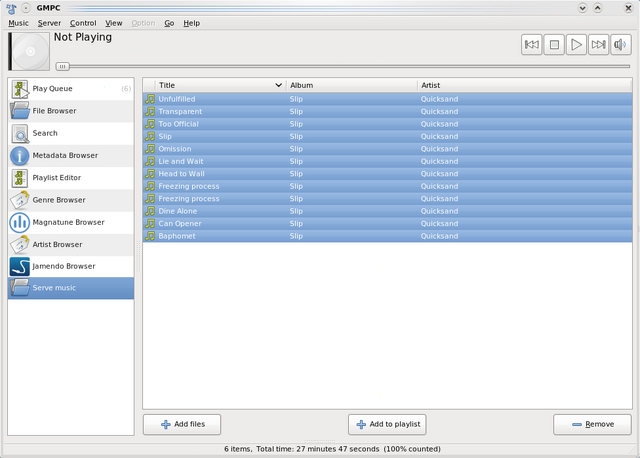Screen dimensions: 640x458
Task: Click the sort arrow in the Title column header
Action: point(278,85)
